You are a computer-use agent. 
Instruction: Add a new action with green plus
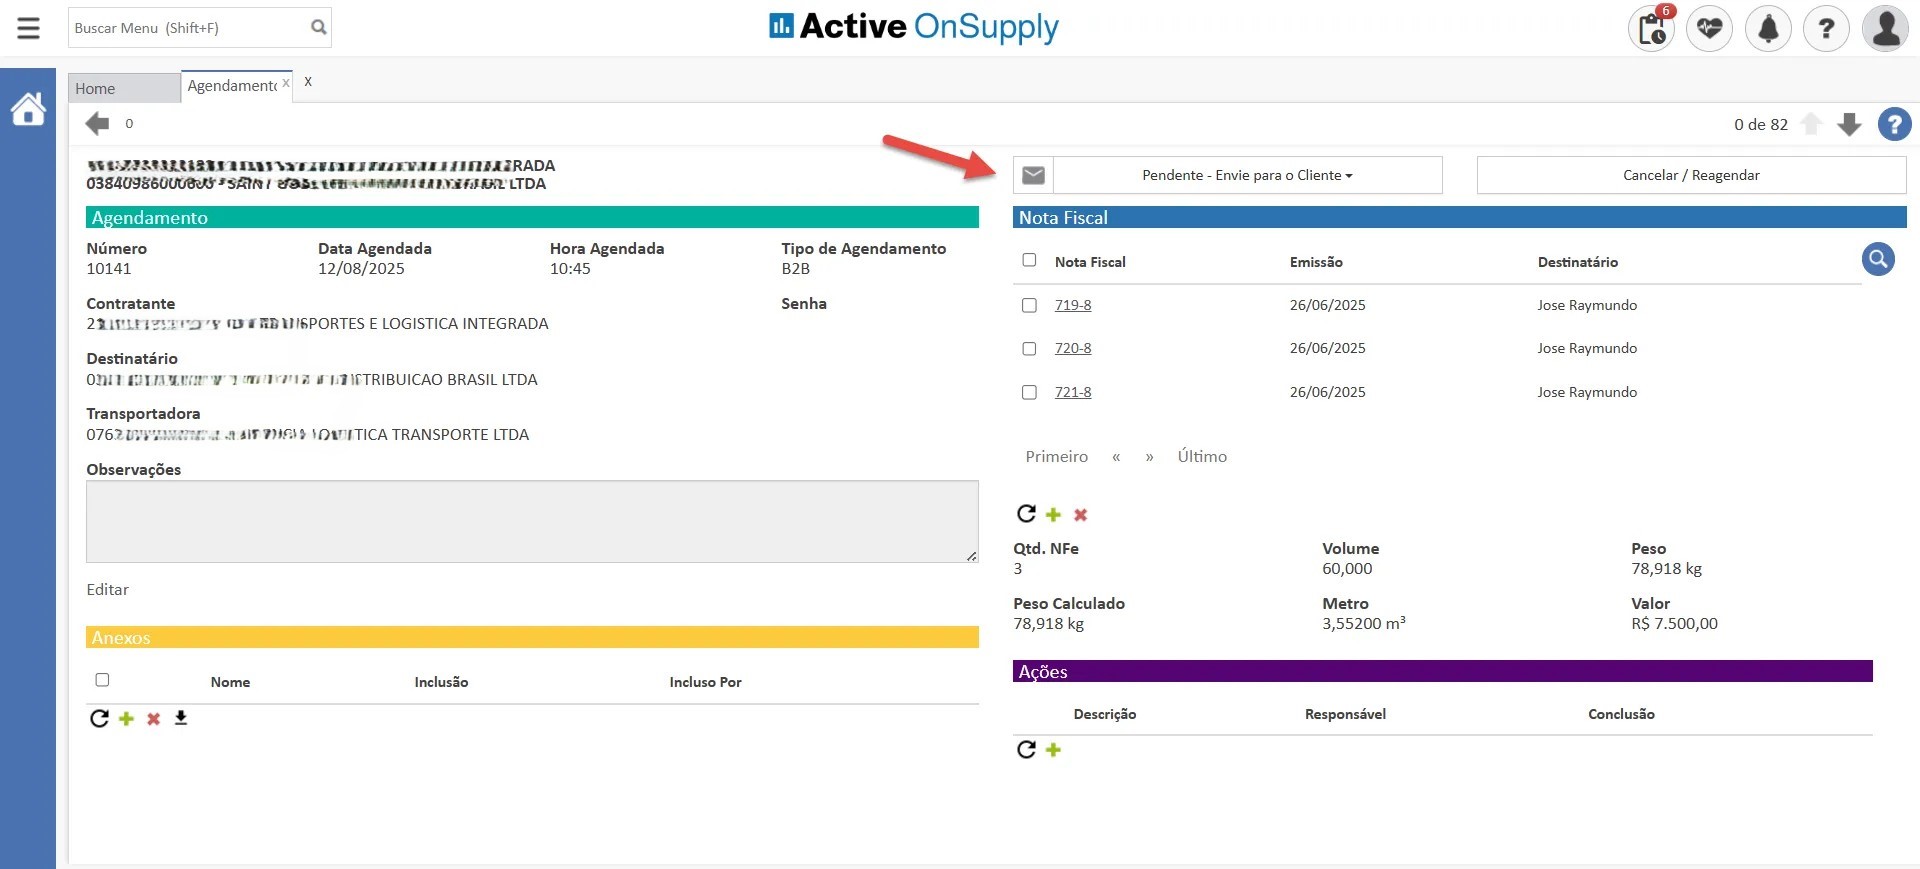pos(1053,750)
